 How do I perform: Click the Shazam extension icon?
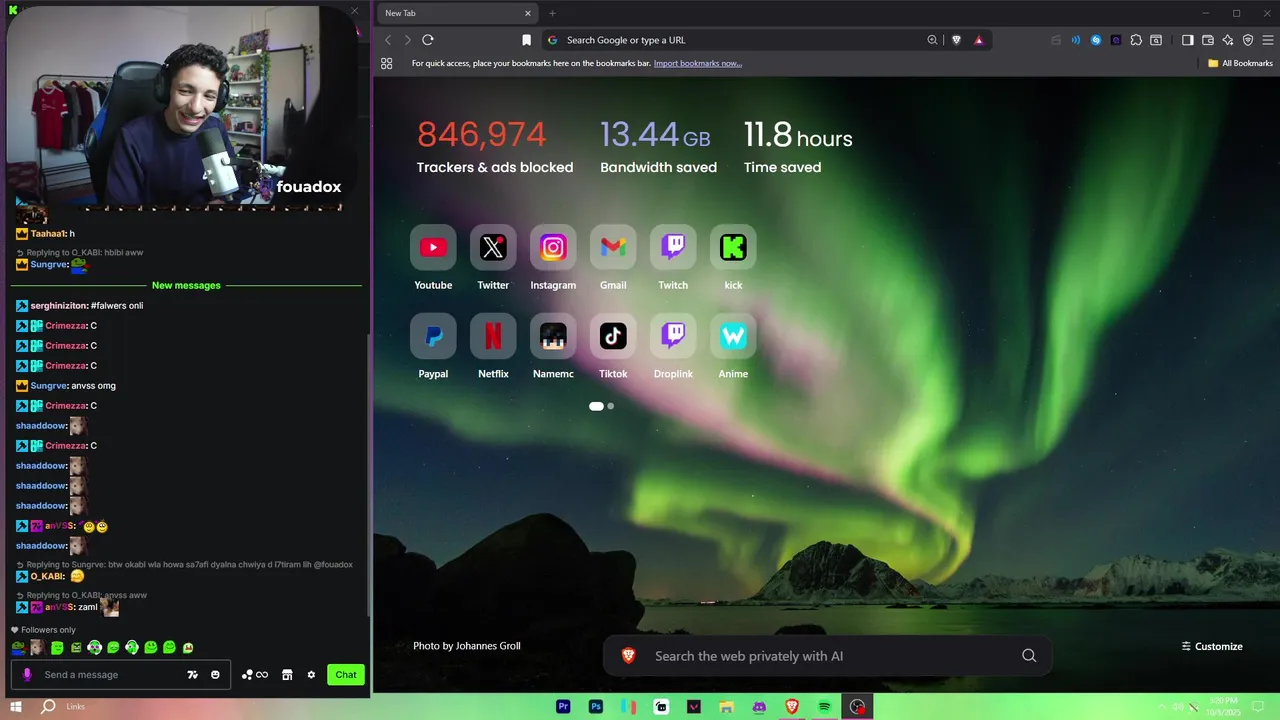pos(1096,40)
